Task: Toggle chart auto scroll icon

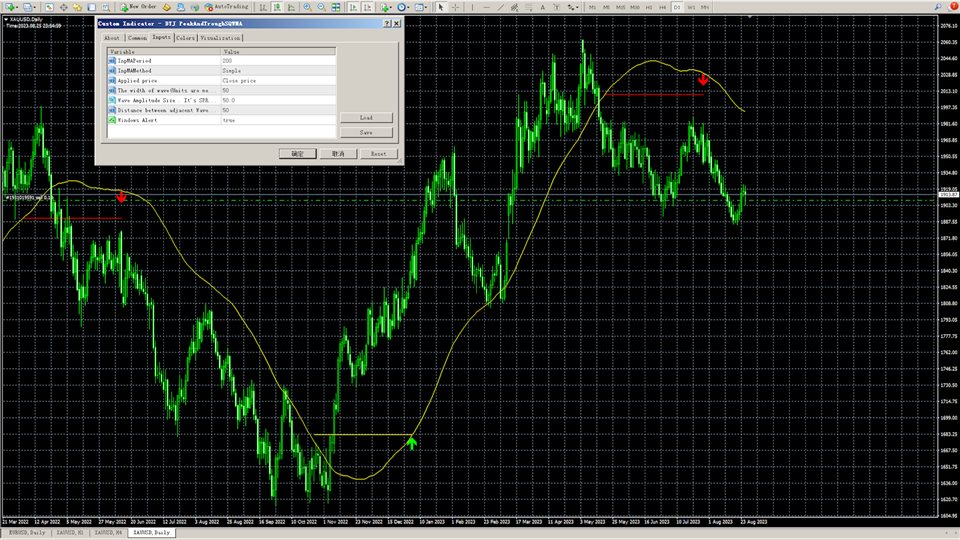Action: tap(353, 7)
